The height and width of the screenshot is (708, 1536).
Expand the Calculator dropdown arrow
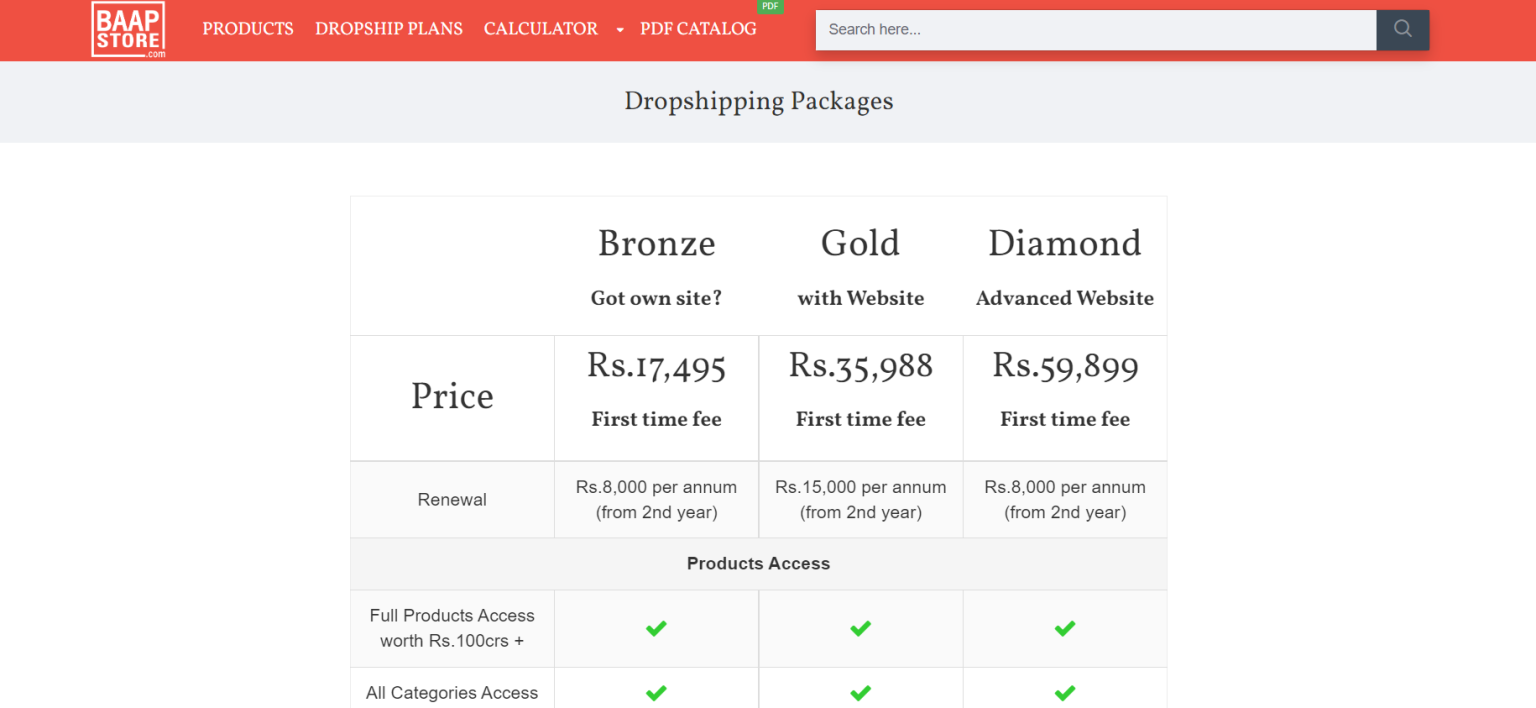(x=619, y=30)
